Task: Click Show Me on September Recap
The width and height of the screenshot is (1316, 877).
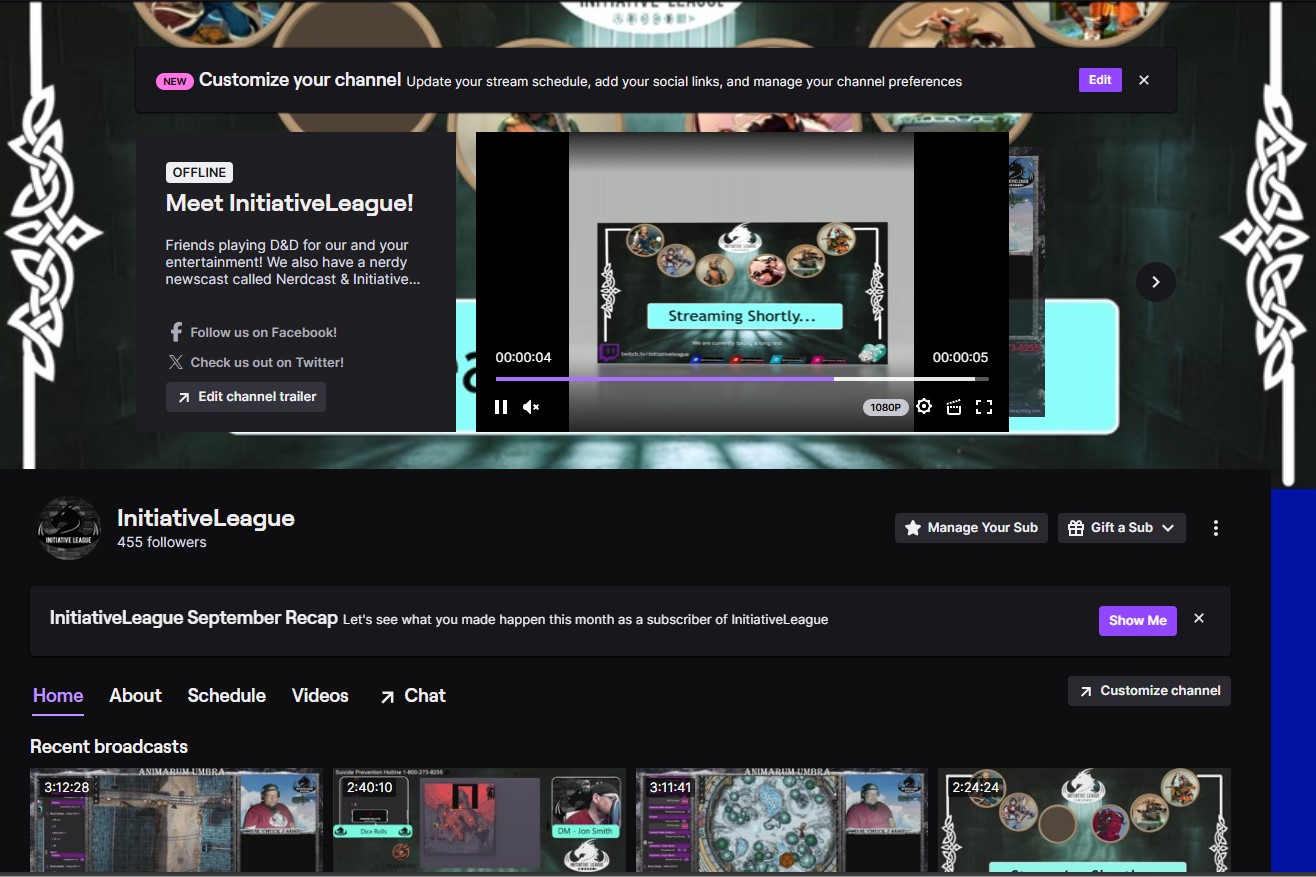Action: [x=1138, y=620]
